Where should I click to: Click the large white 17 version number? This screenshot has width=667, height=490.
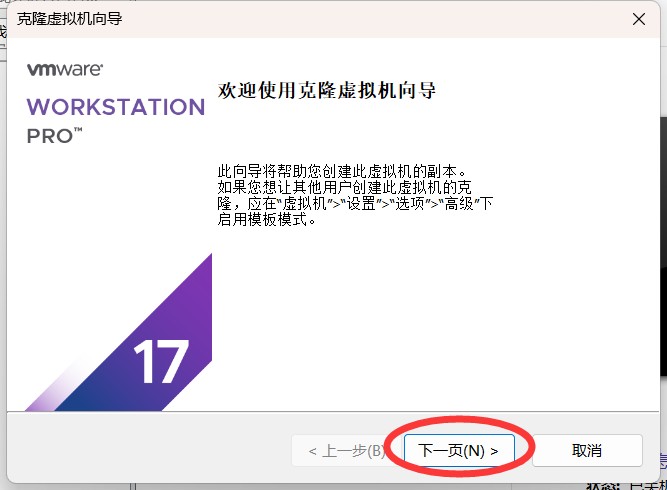tap(160, 363)
